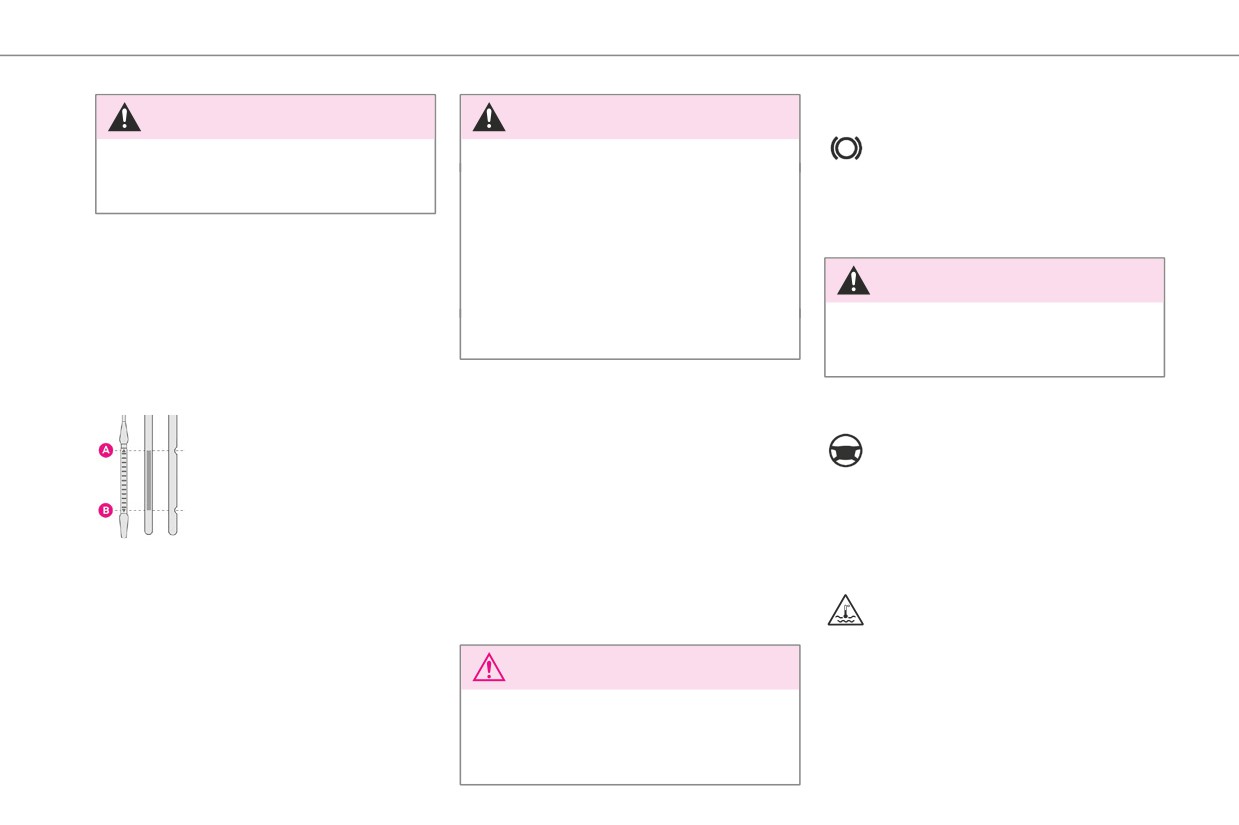
Task: Click the black warning triangle in the tallest warning box
Action: coord(489,117)
